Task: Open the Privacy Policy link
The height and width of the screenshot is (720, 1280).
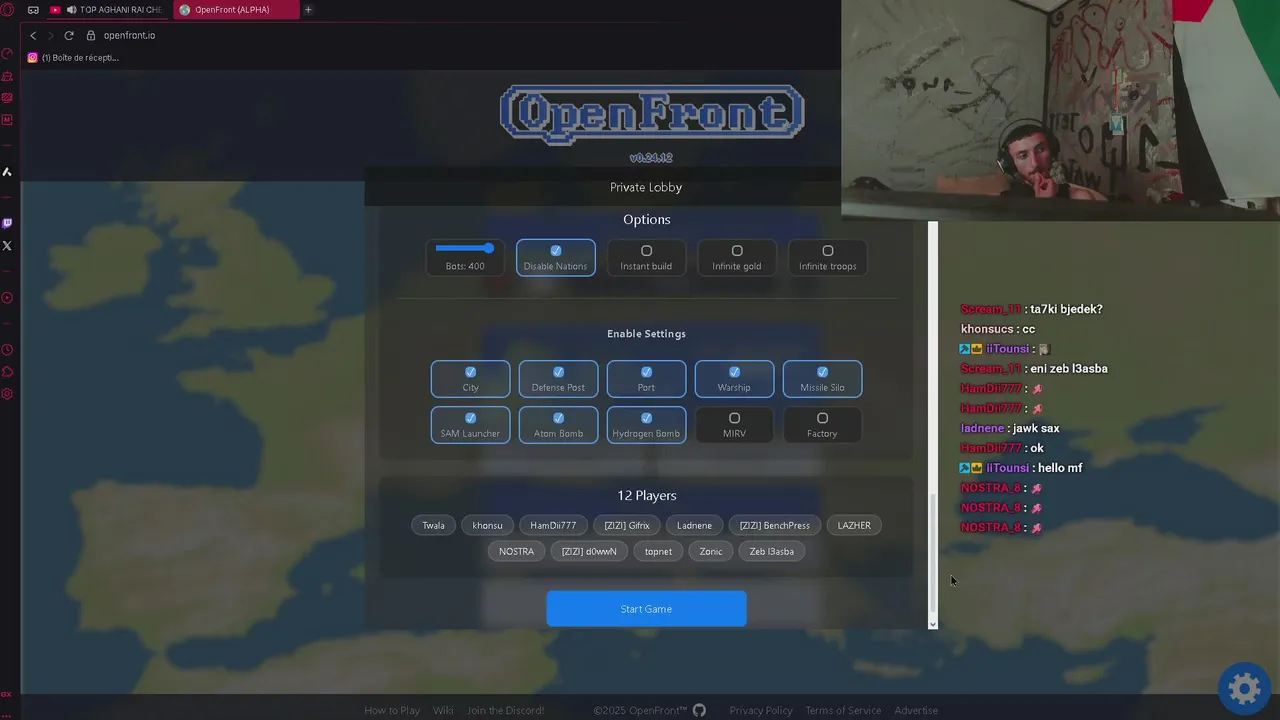Action: pos(761,711)
